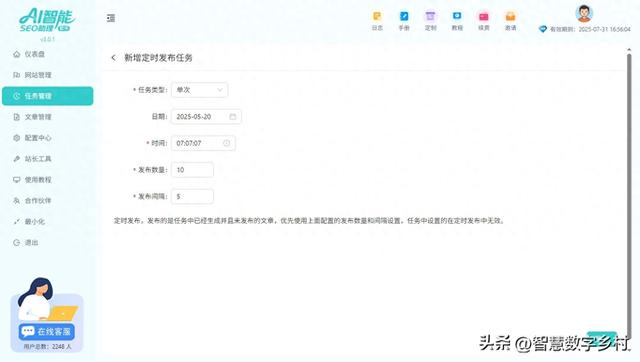Expand the 任务类型 dropdown showing 单次

tap(199, 90)
